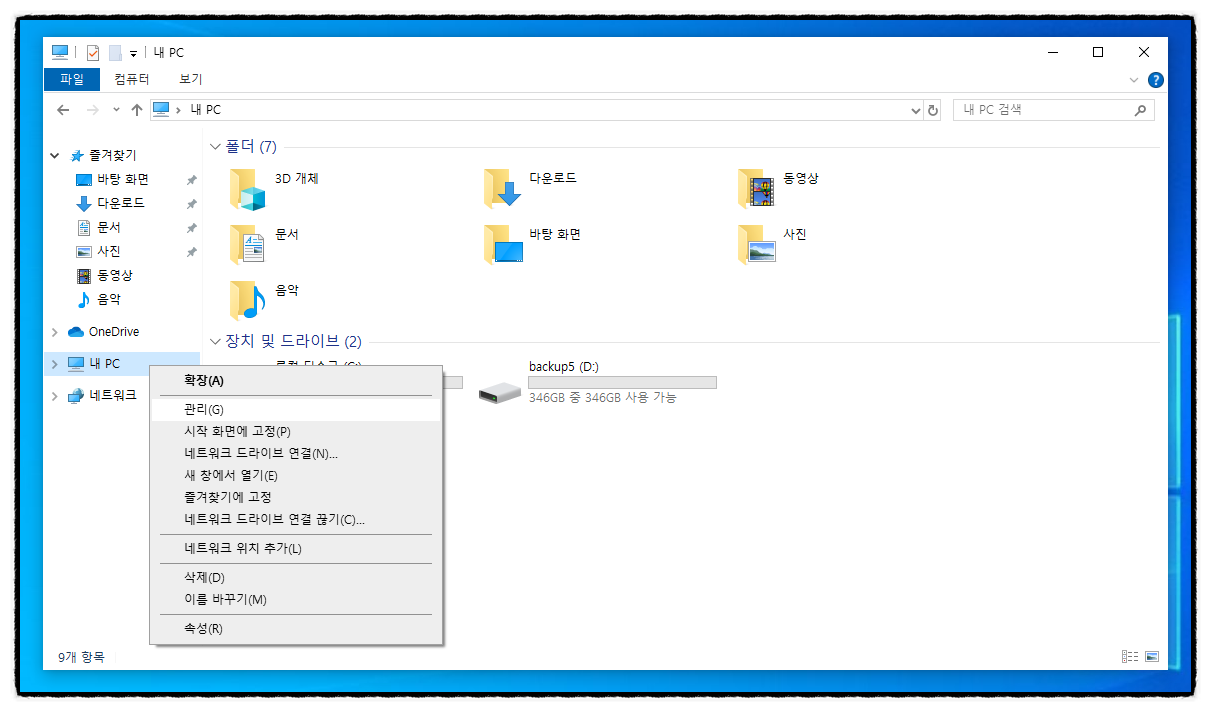1211x712 pixels.
Task: Choose 삭제(D) in the context menu
Action: pos(296,577)
